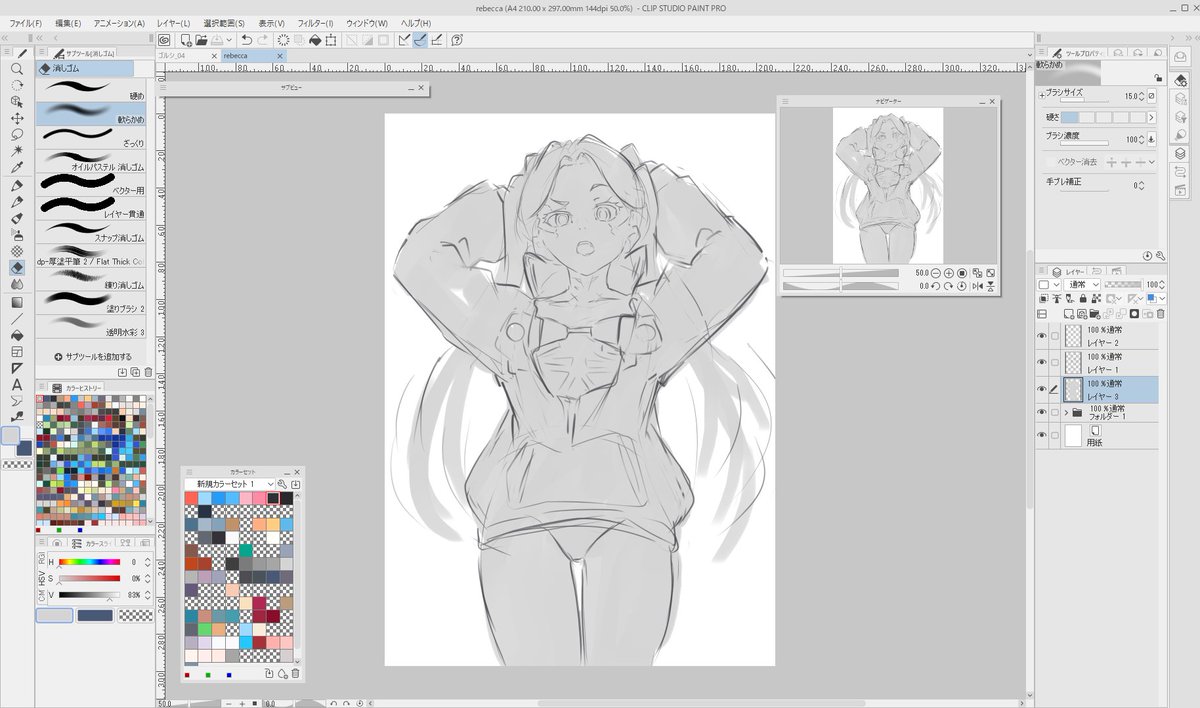Image resolution: width=1200 pixels, height=708 pixels.
Task: Select the Lasso selection tool
Action: click(17, 134)
